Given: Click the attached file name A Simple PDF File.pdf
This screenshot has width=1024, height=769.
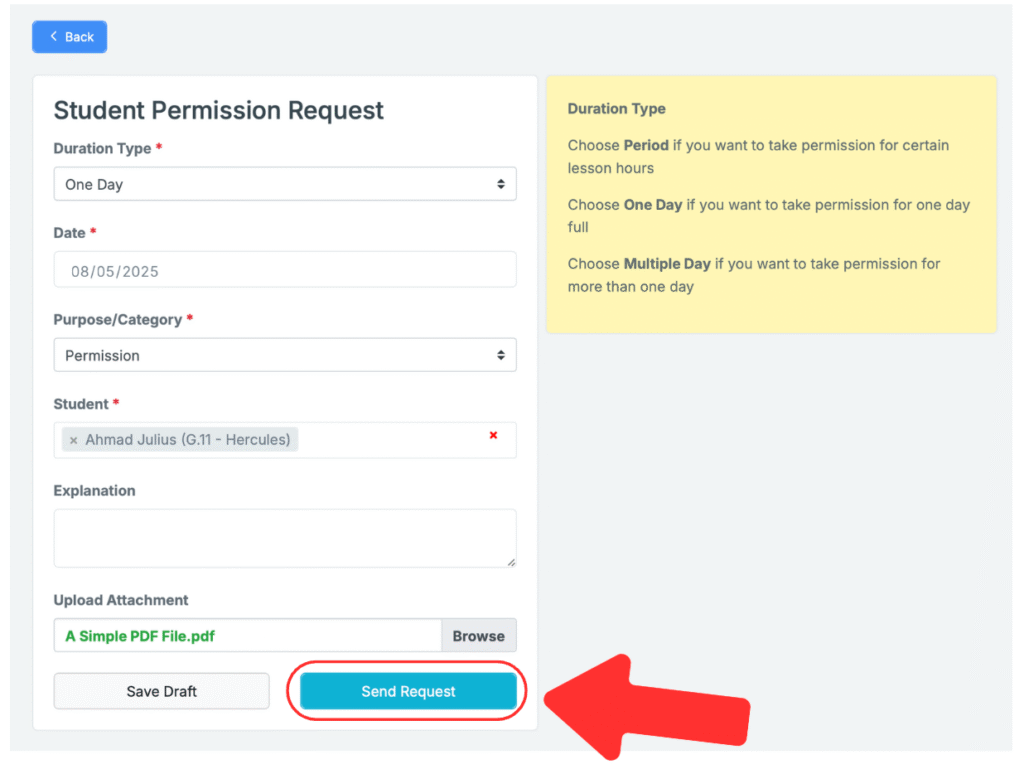Looking at the screenshot, I should [x=140, y=636].
